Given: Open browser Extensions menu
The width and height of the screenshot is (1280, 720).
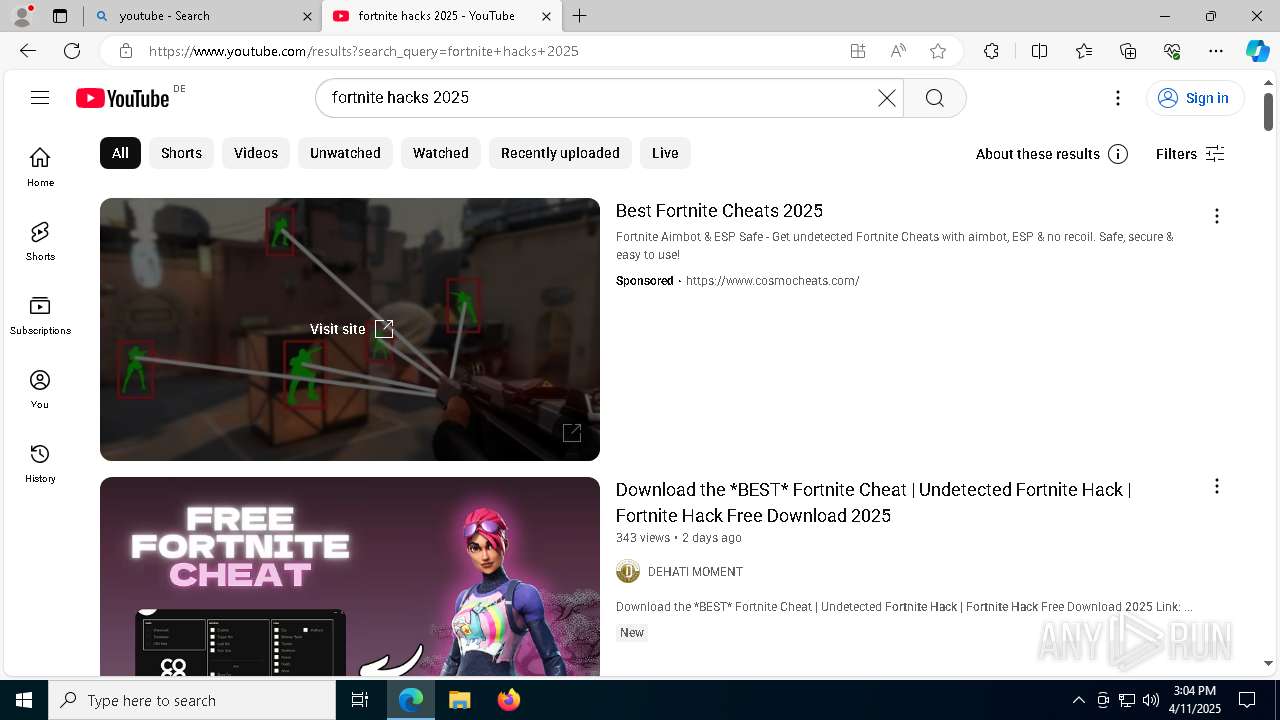Looking at the screenshot, I should click(991, 51).
